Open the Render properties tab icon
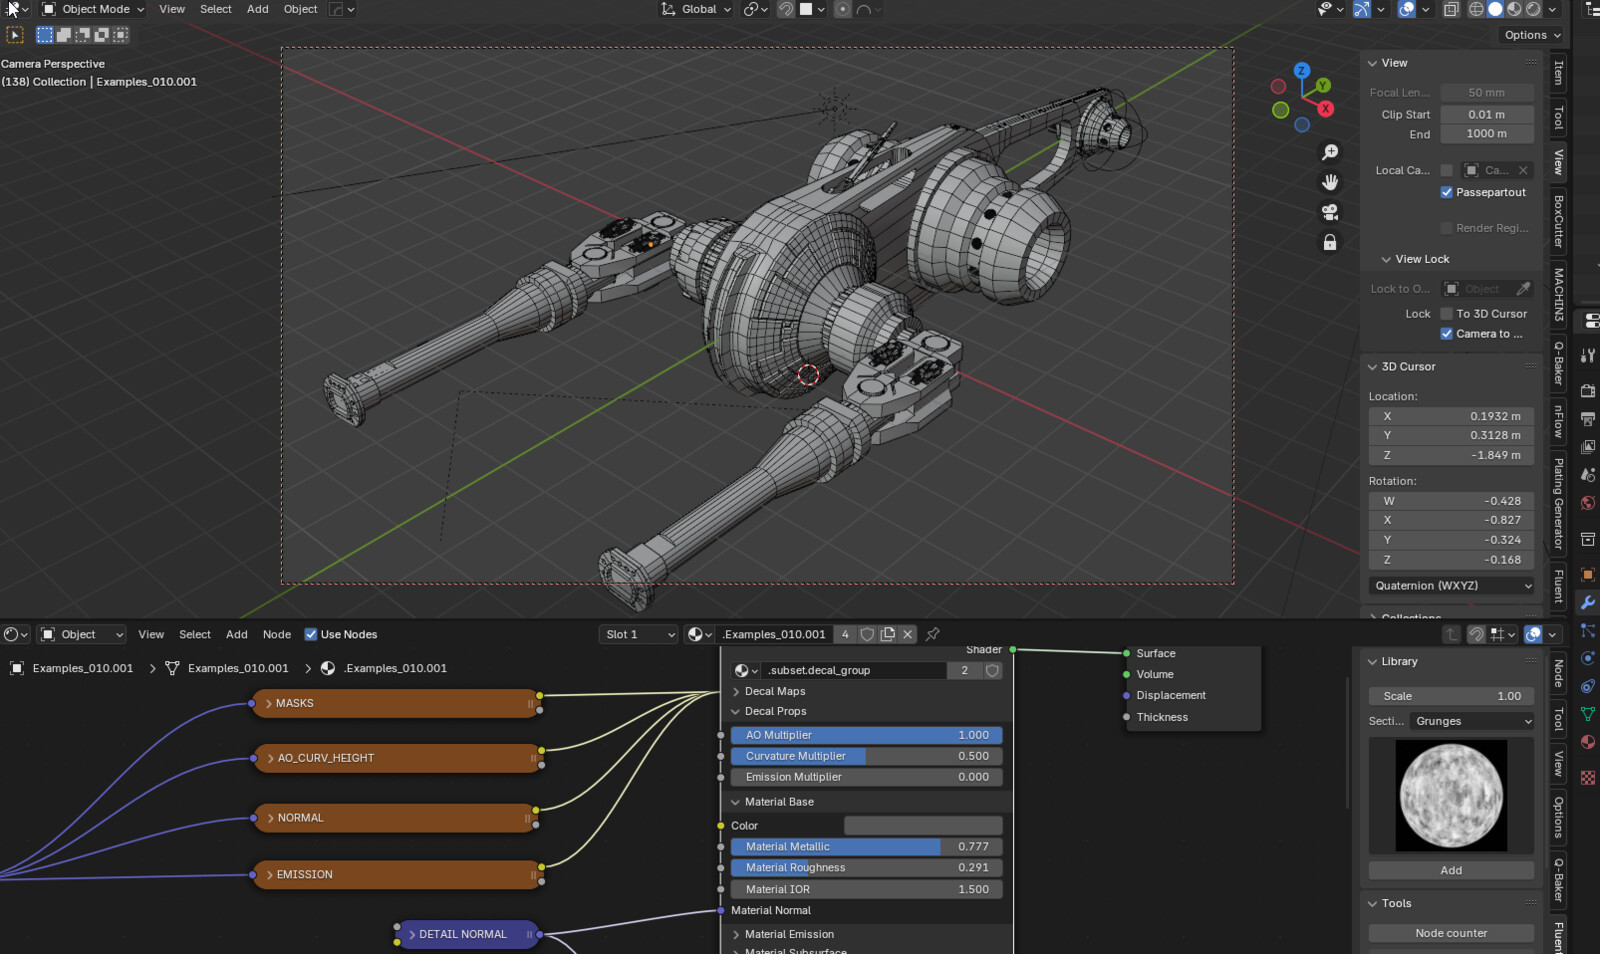1600x954 pixels. pos(1588,390)
